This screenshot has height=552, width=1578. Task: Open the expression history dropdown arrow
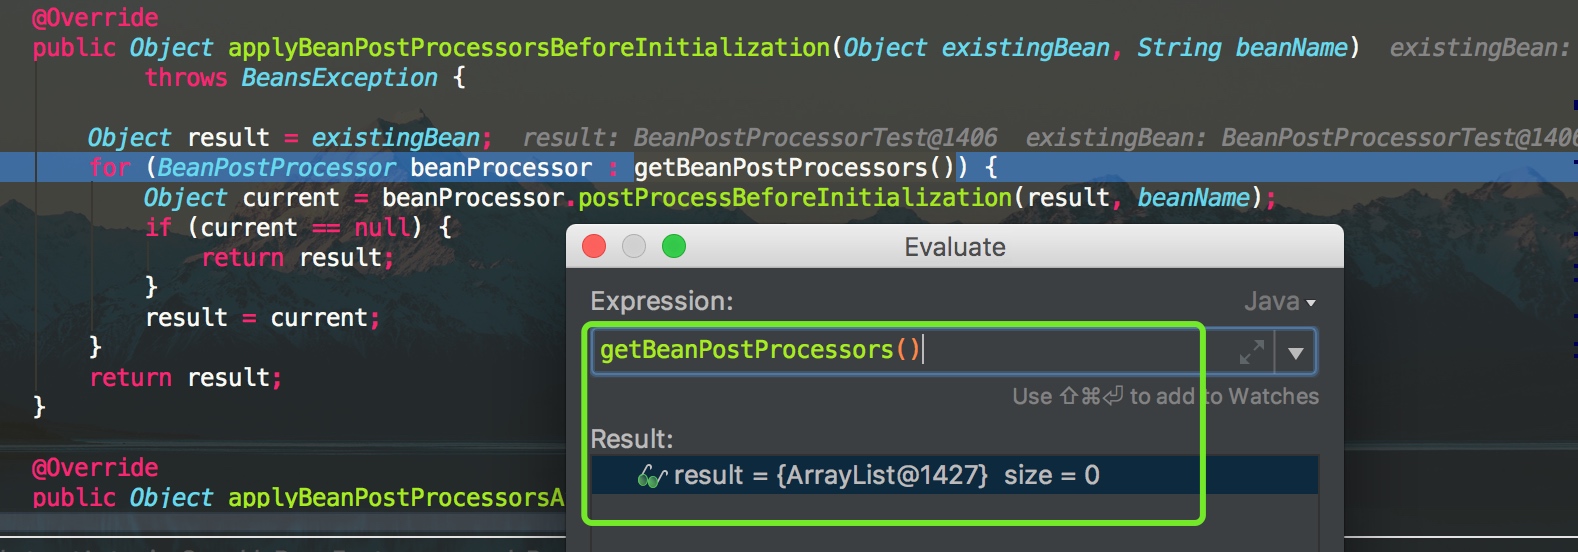coord(1296,353)
